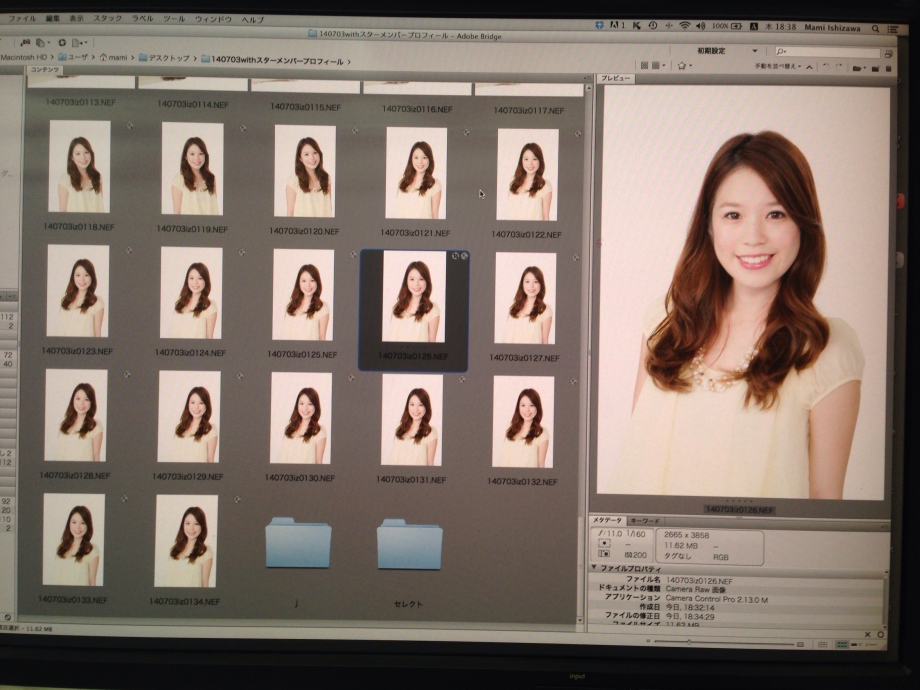The height and width of the screenshot is (690, 920).
Task: Click Mami Ishizawa user name in menu bar
Action: [x=832, y=28]
